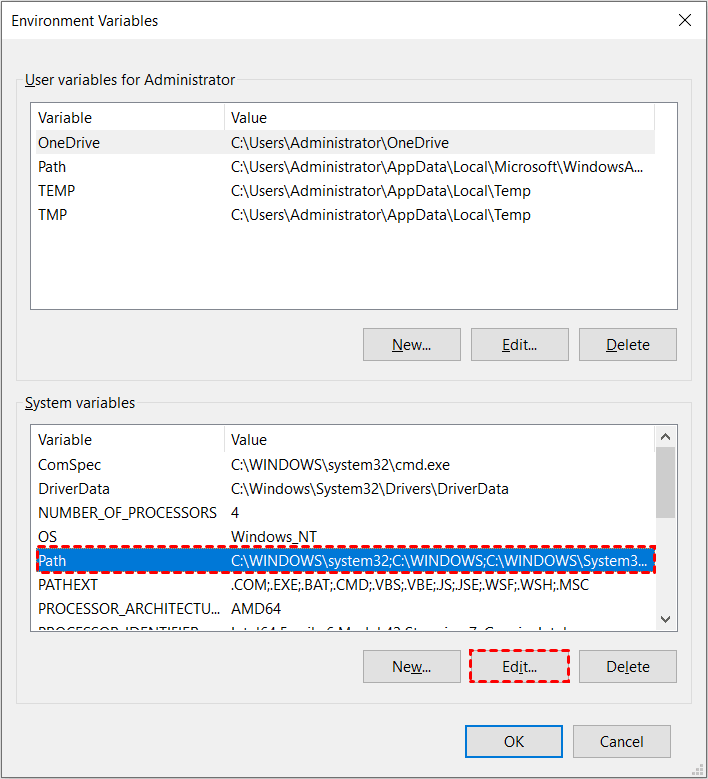Click the system variables scrollbar thumb
The image size is (708, 779).
pos(665,480)
